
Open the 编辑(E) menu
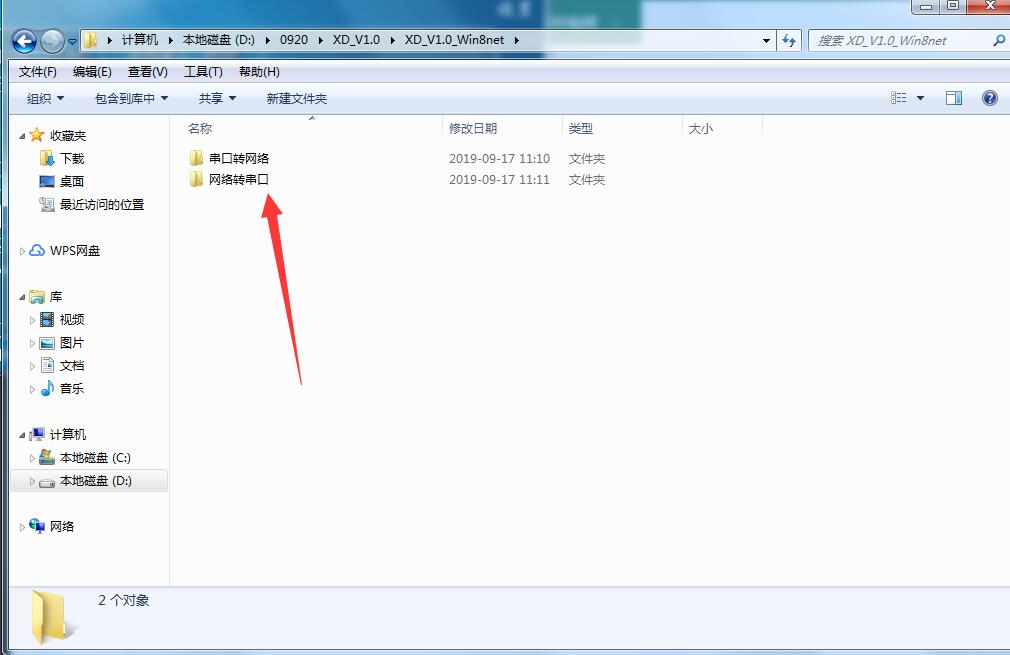click(92, 71)
